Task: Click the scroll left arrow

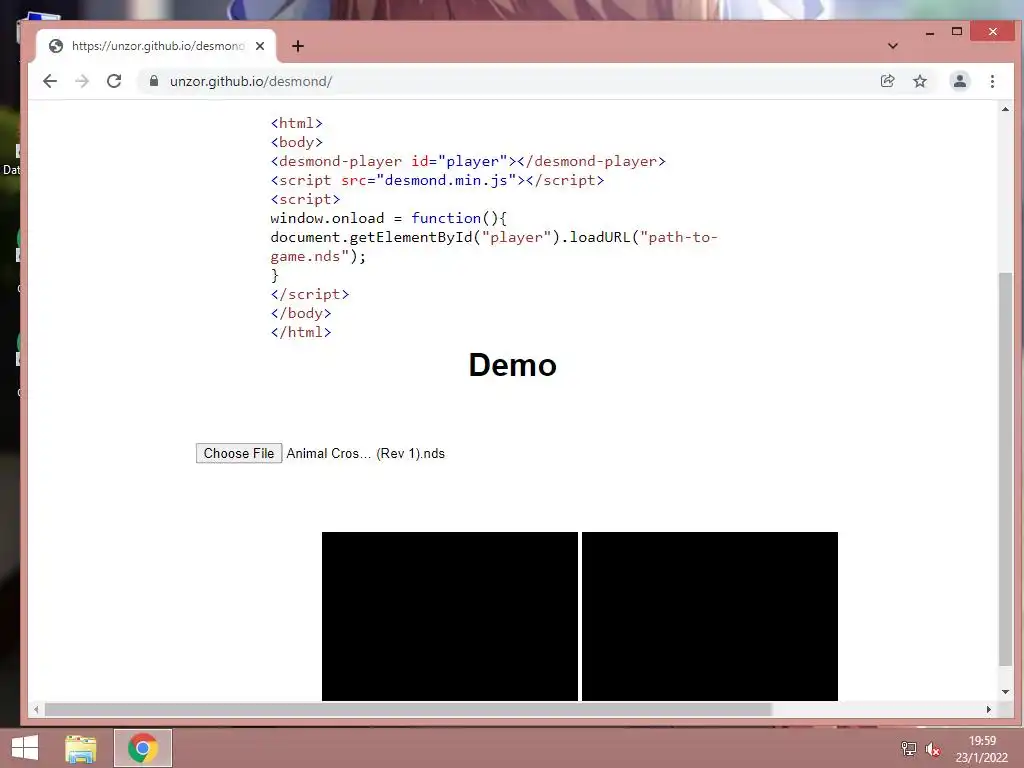Action: [x=36, y=709]
